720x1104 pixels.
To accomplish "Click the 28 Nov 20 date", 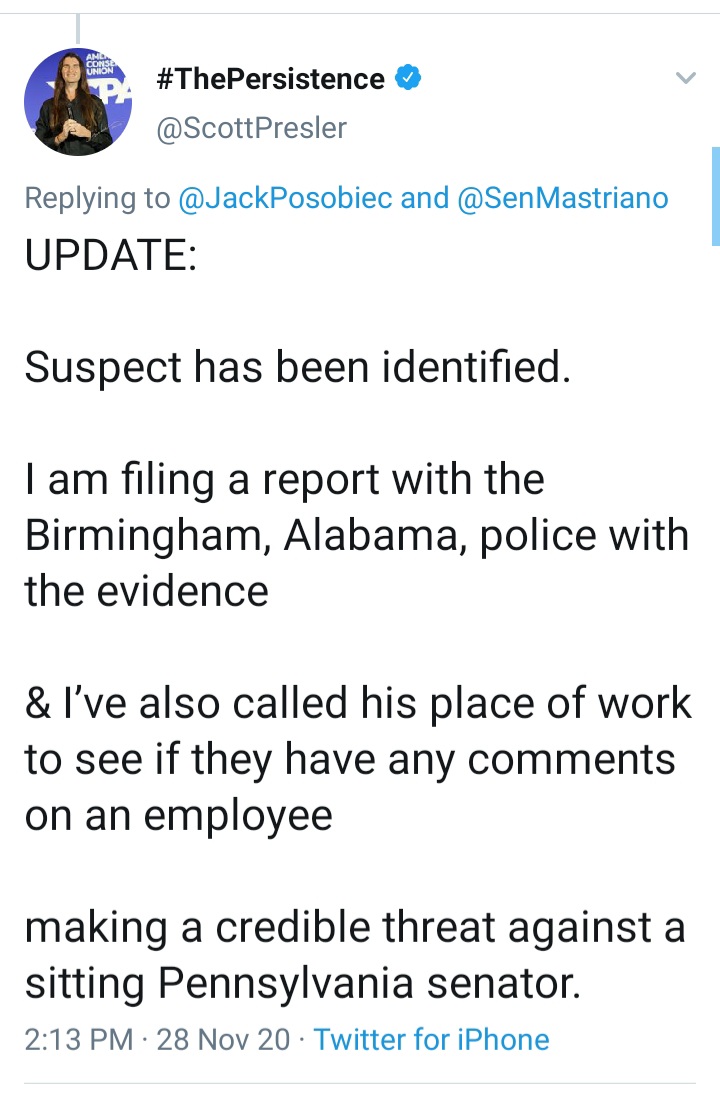I will 223,1039.
